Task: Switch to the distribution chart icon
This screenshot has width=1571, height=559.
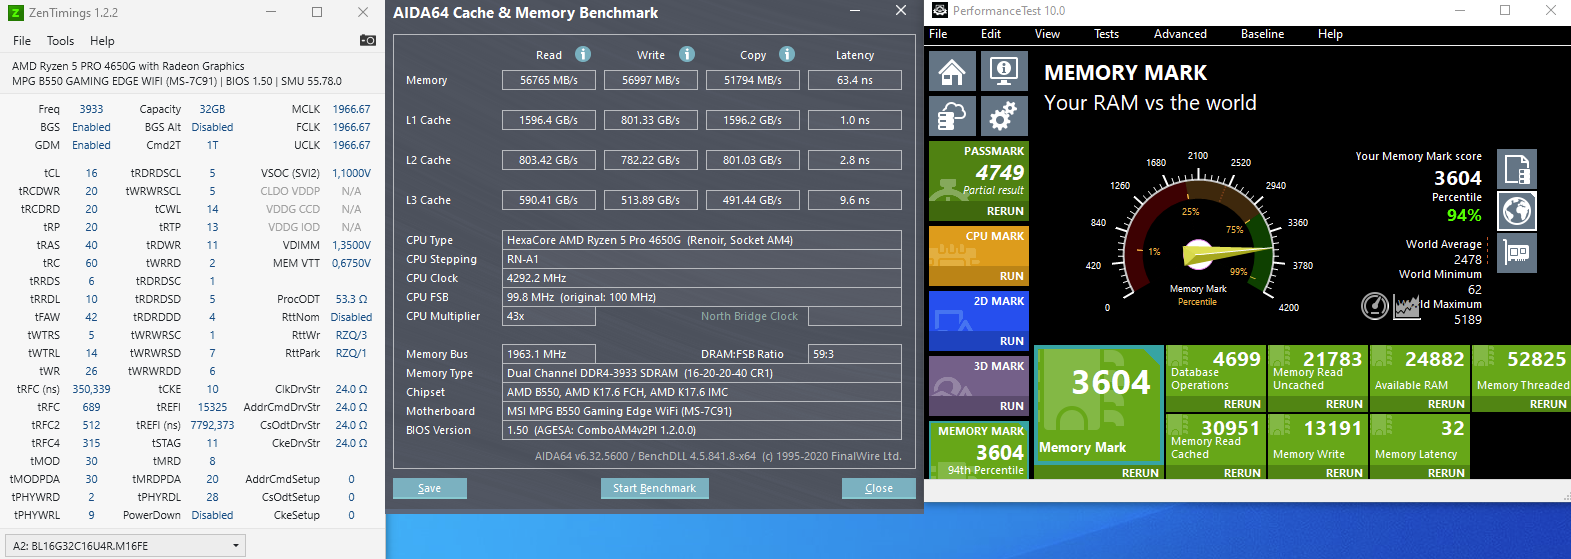Action: 1407,306
